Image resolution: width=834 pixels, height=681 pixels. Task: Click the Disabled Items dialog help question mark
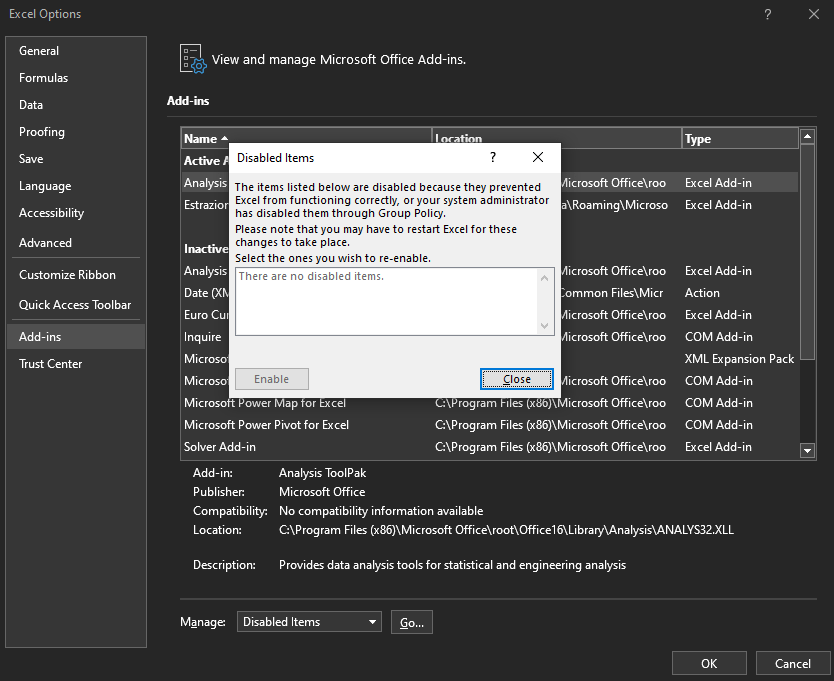(x=493, y=157)
